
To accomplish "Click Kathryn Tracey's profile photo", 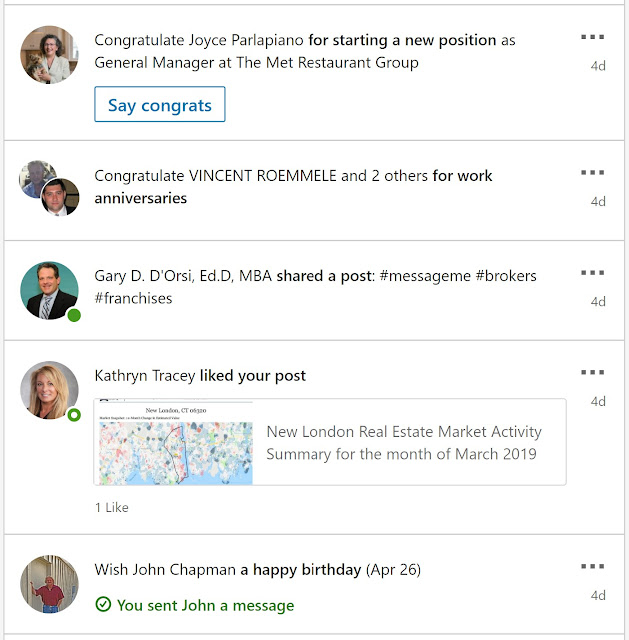I will (x=49, y=390).
